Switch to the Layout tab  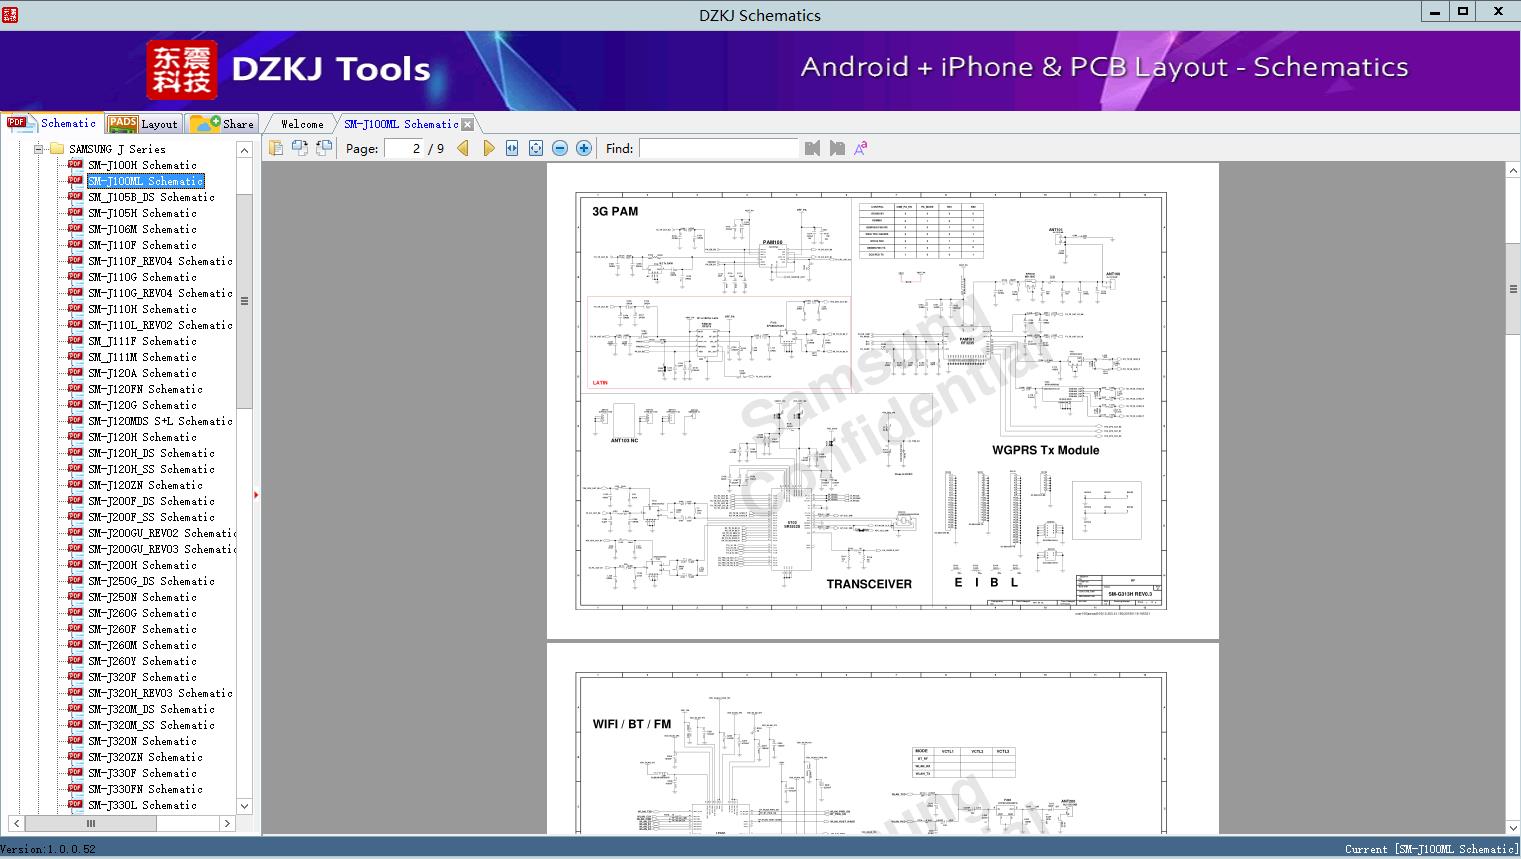click(143, 124)
